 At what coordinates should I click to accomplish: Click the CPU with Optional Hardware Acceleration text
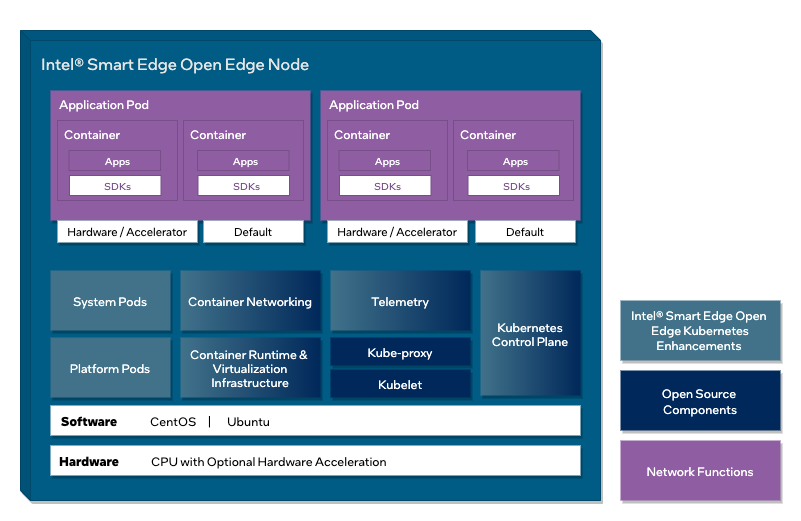click(268, 462)
